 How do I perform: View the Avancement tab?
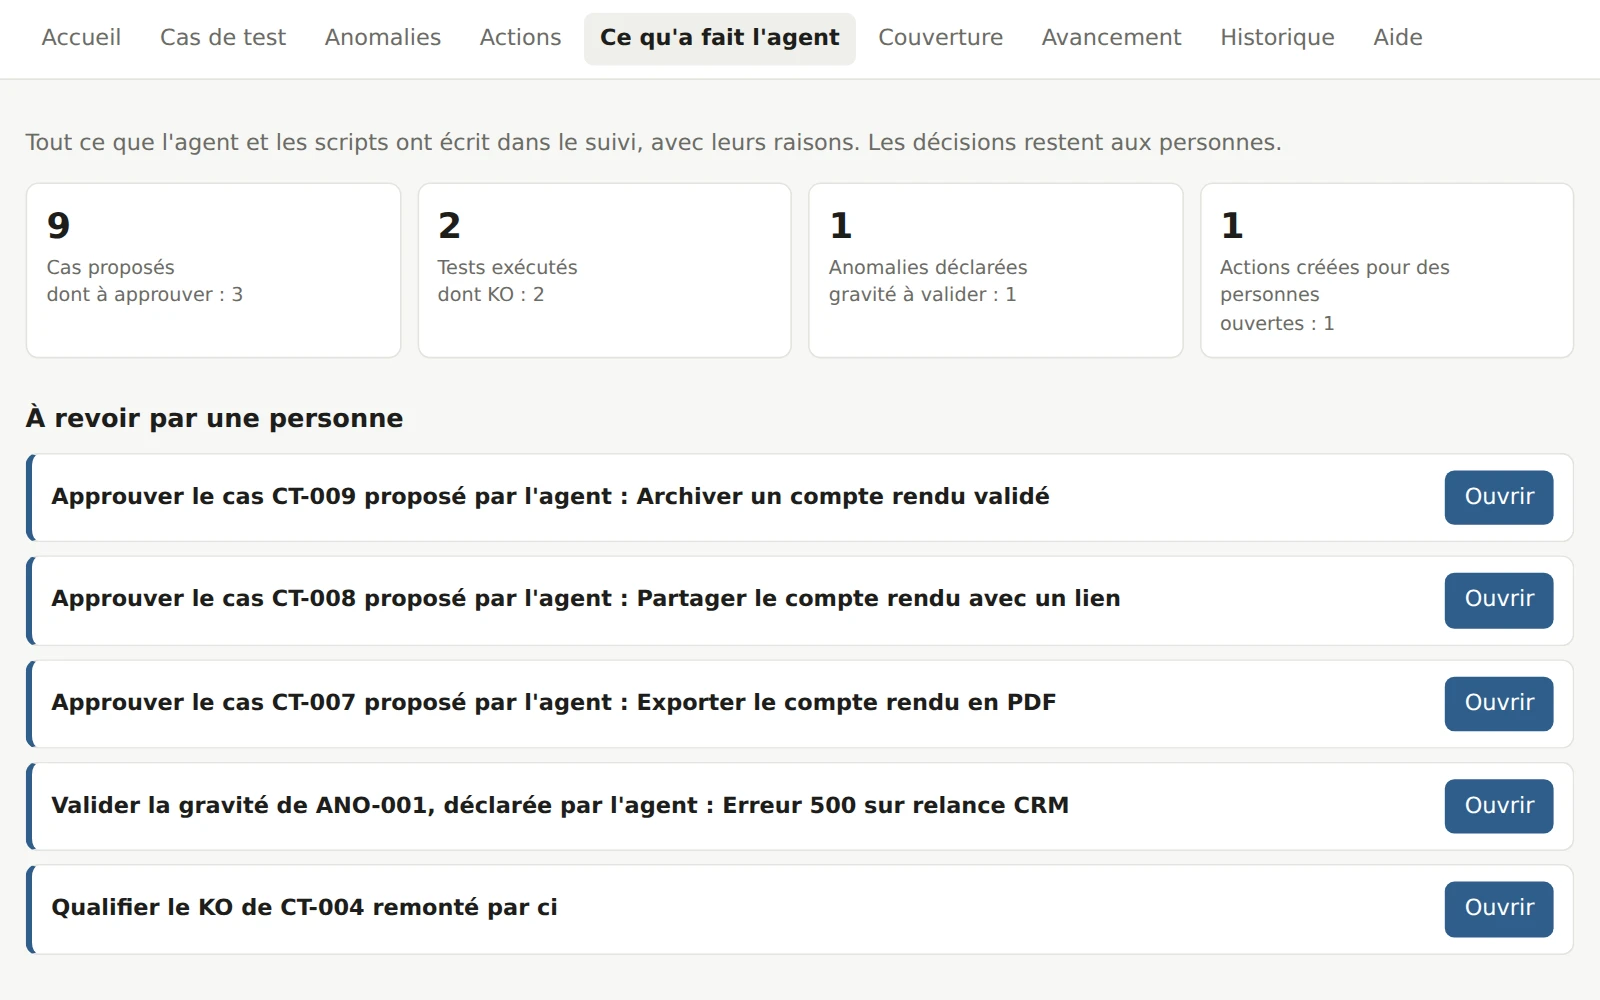click(1111, 38)
